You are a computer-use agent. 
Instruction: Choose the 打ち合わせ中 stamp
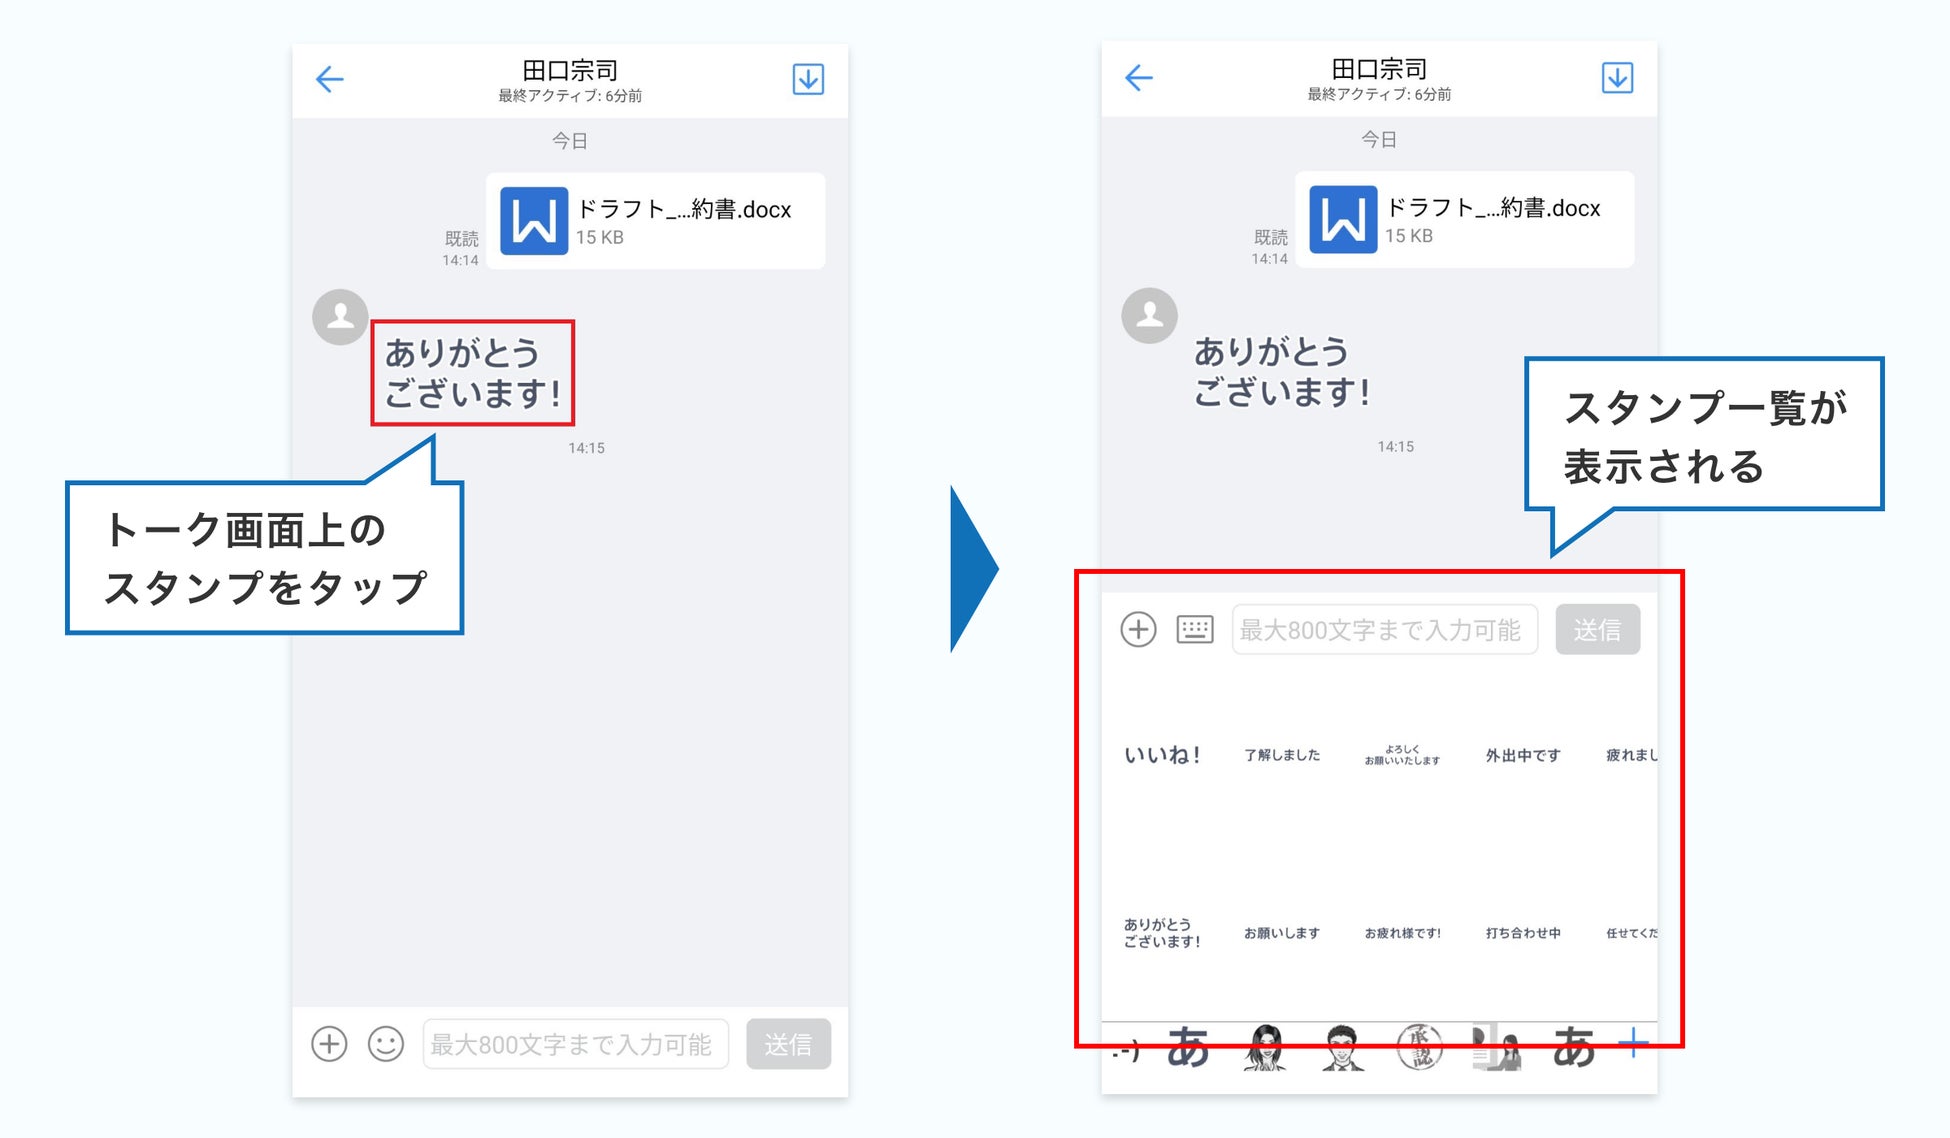(1522, 933)
